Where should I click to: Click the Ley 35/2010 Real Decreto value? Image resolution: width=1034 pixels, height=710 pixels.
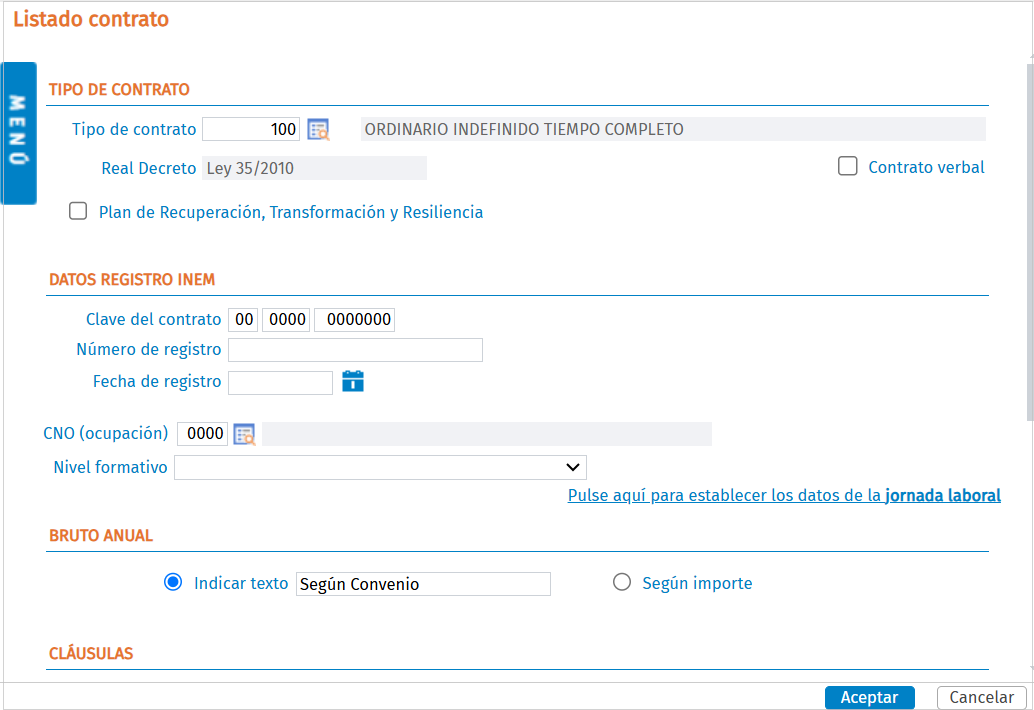point(315,168)
